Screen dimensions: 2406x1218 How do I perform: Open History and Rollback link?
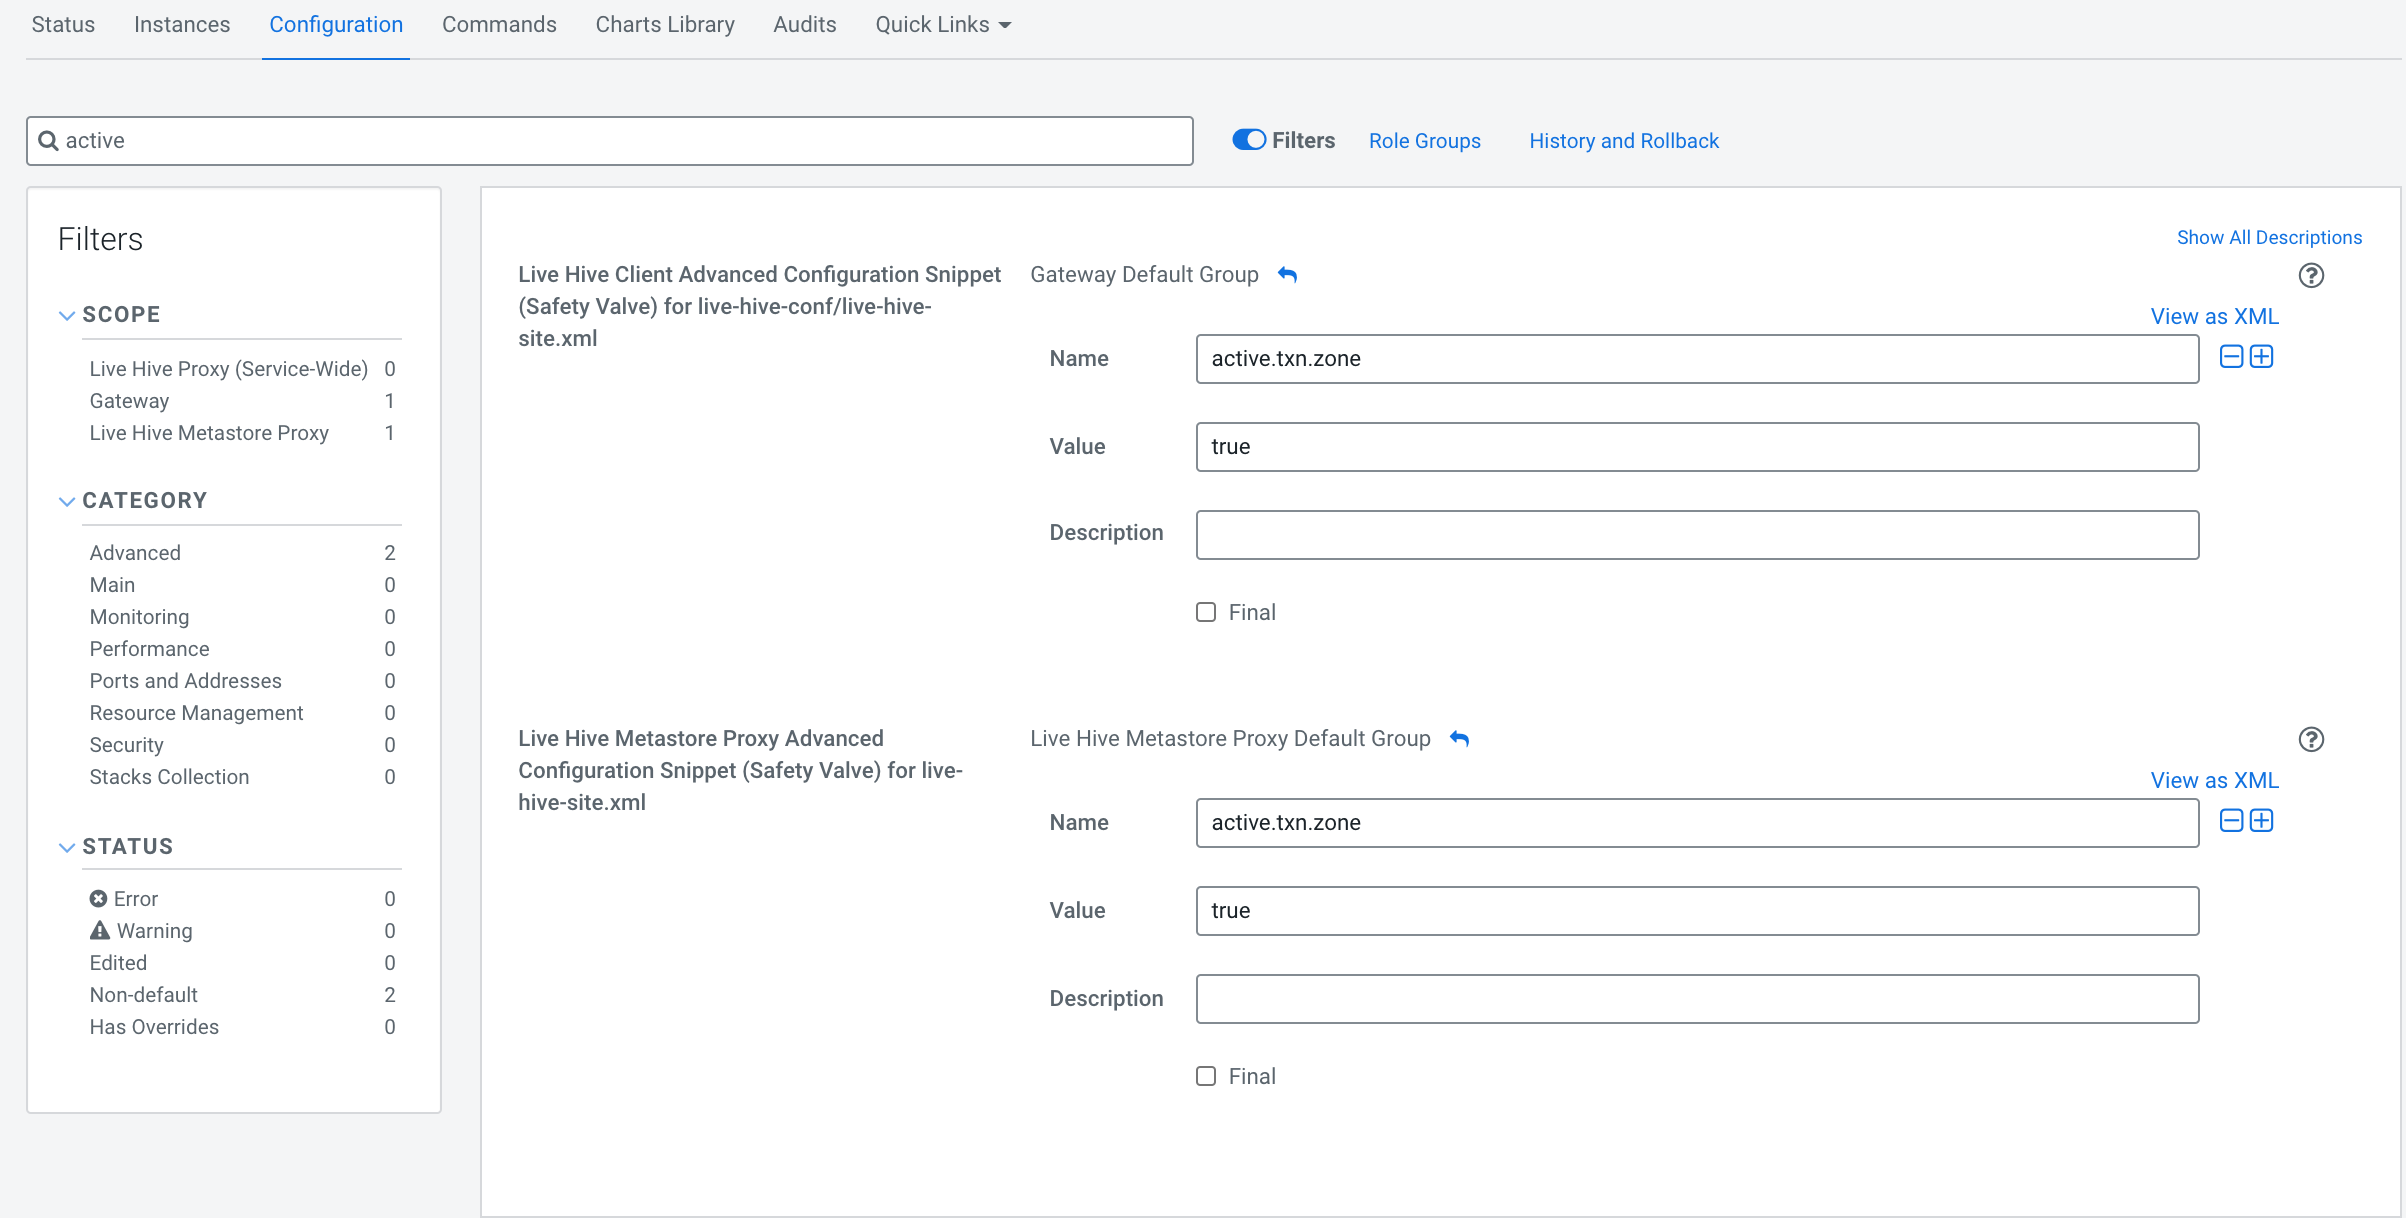[1623, 141]
